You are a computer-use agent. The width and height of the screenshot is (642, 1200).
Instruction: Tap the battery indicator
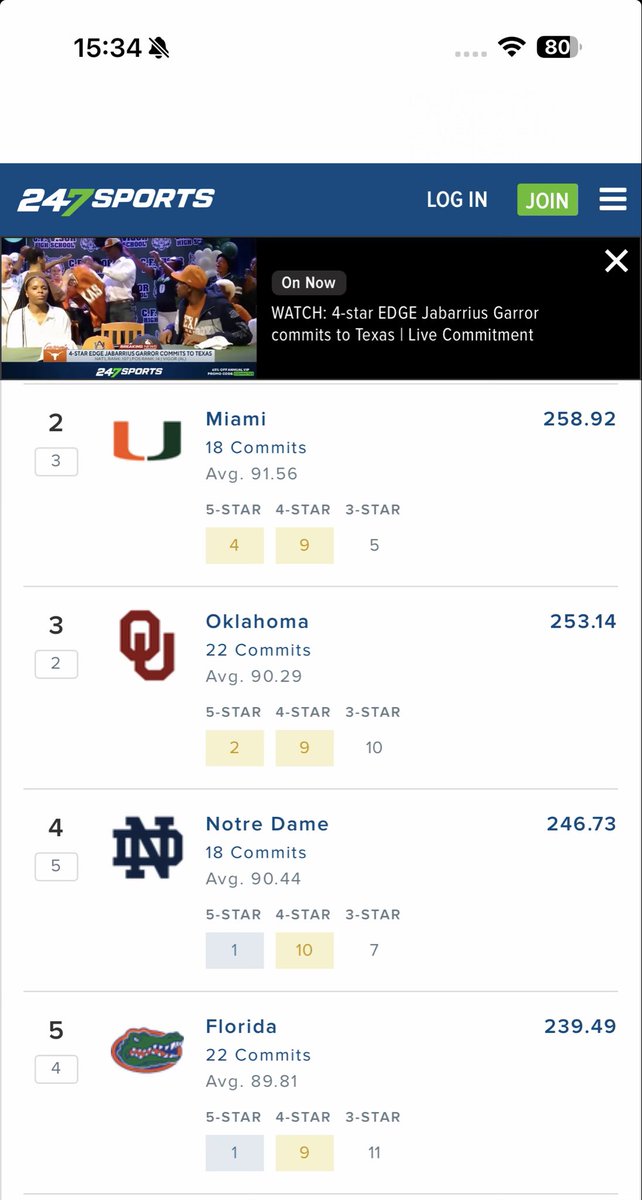559,47
